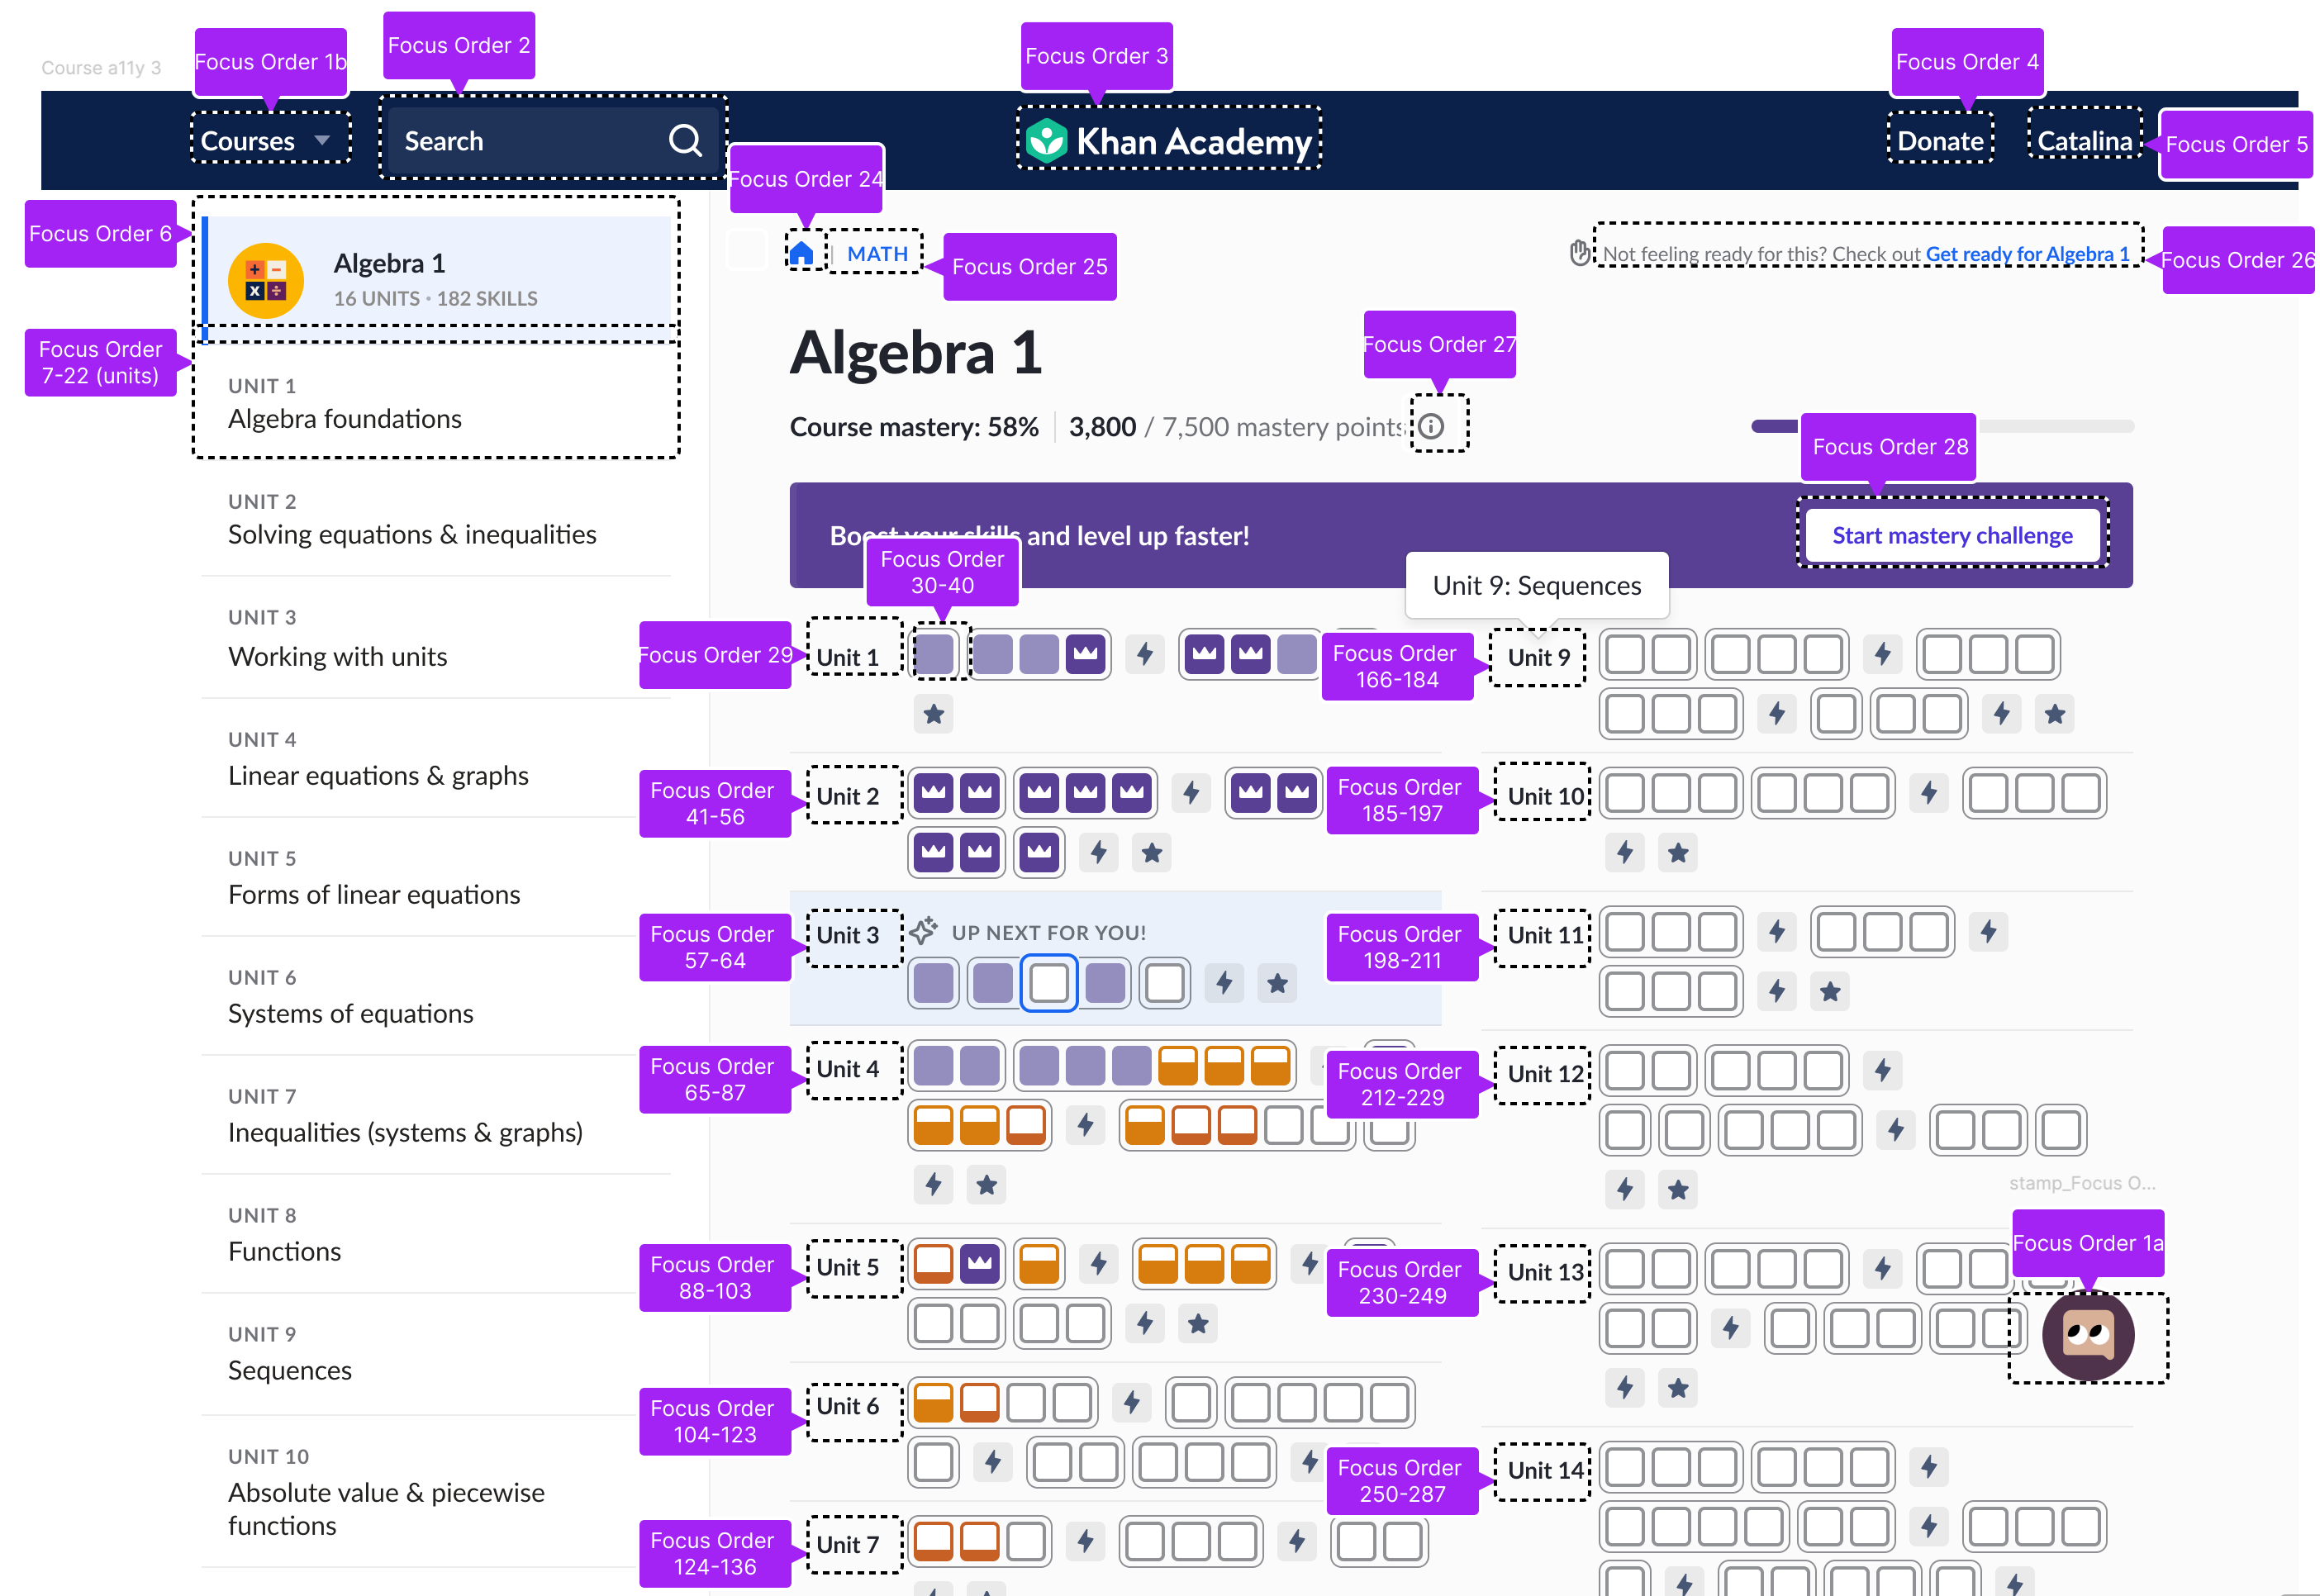Open the Get ready for Algebra 1 link
This screenshot has height=1596, width=2320.
pyautogui.click(x=2027, y=254)
